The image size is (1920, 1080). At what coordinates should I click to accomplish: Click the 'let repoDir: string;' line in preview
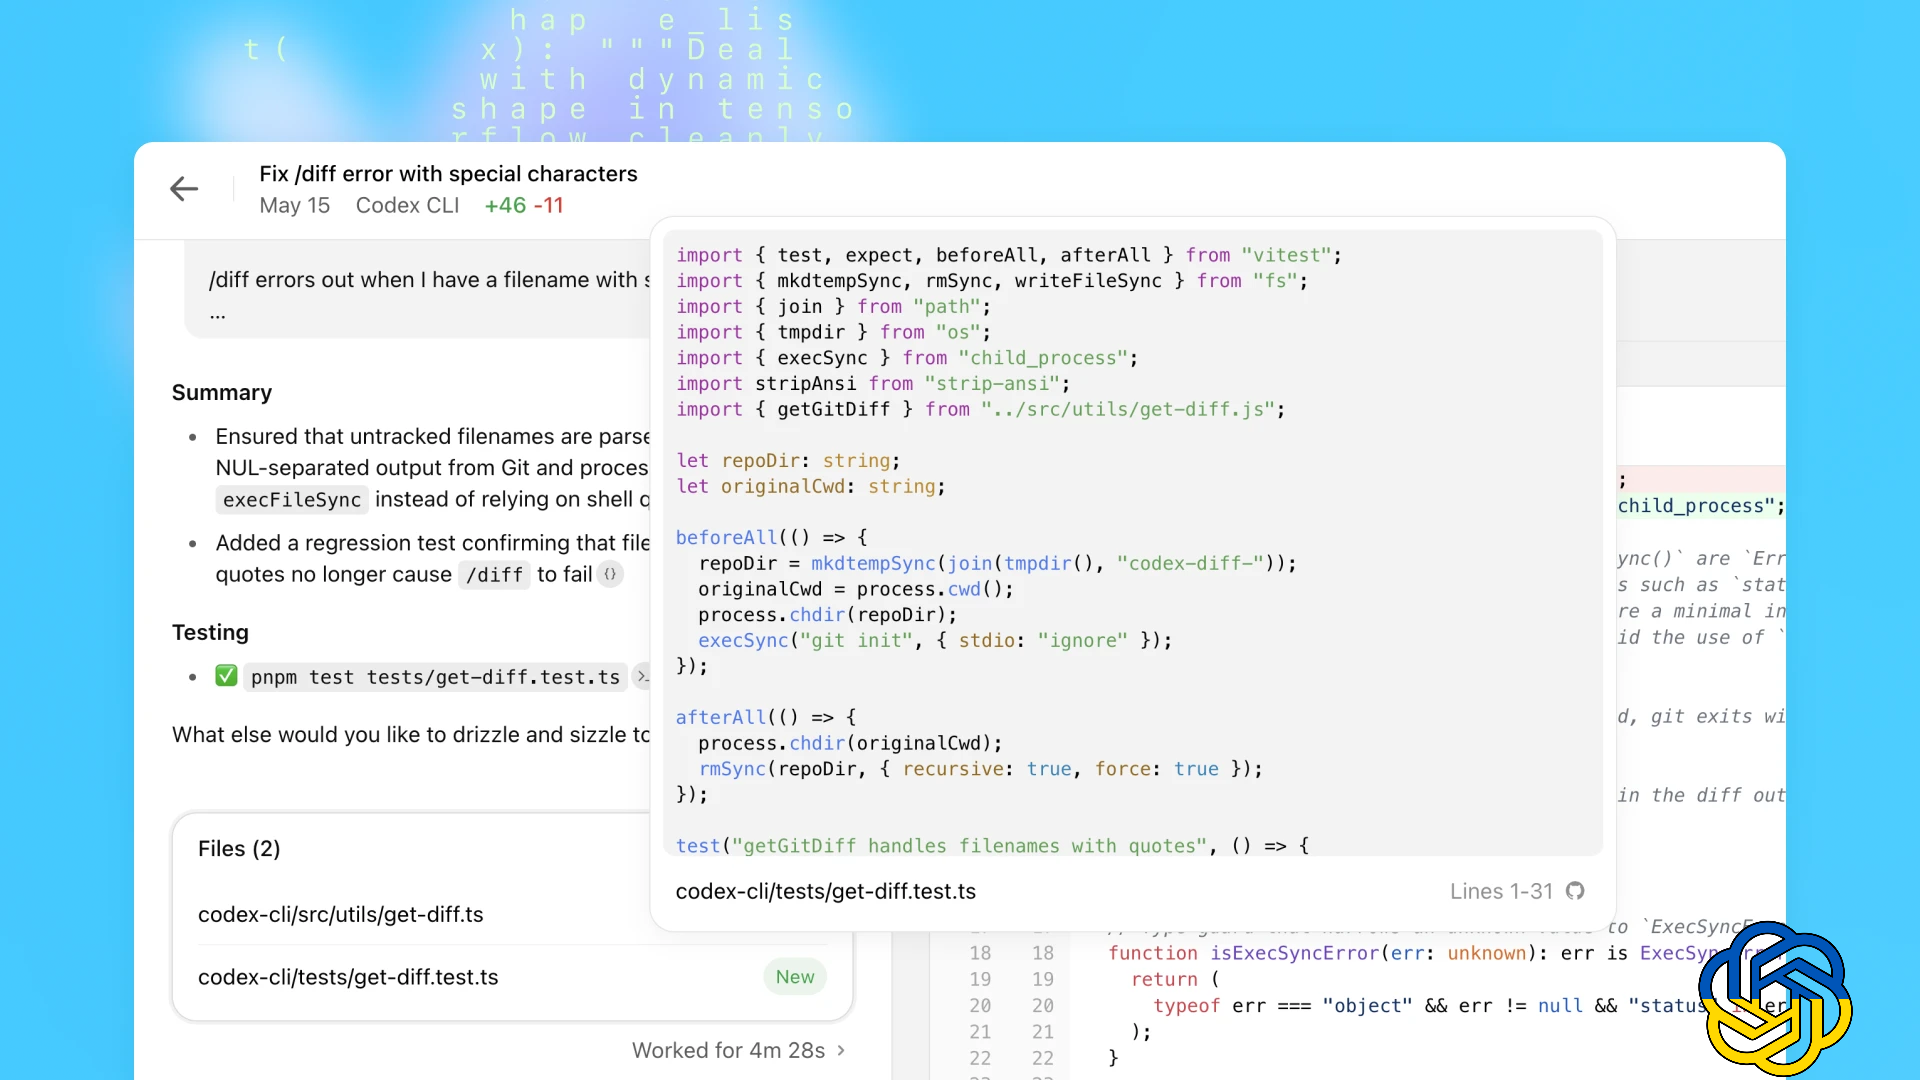[788, 460]
